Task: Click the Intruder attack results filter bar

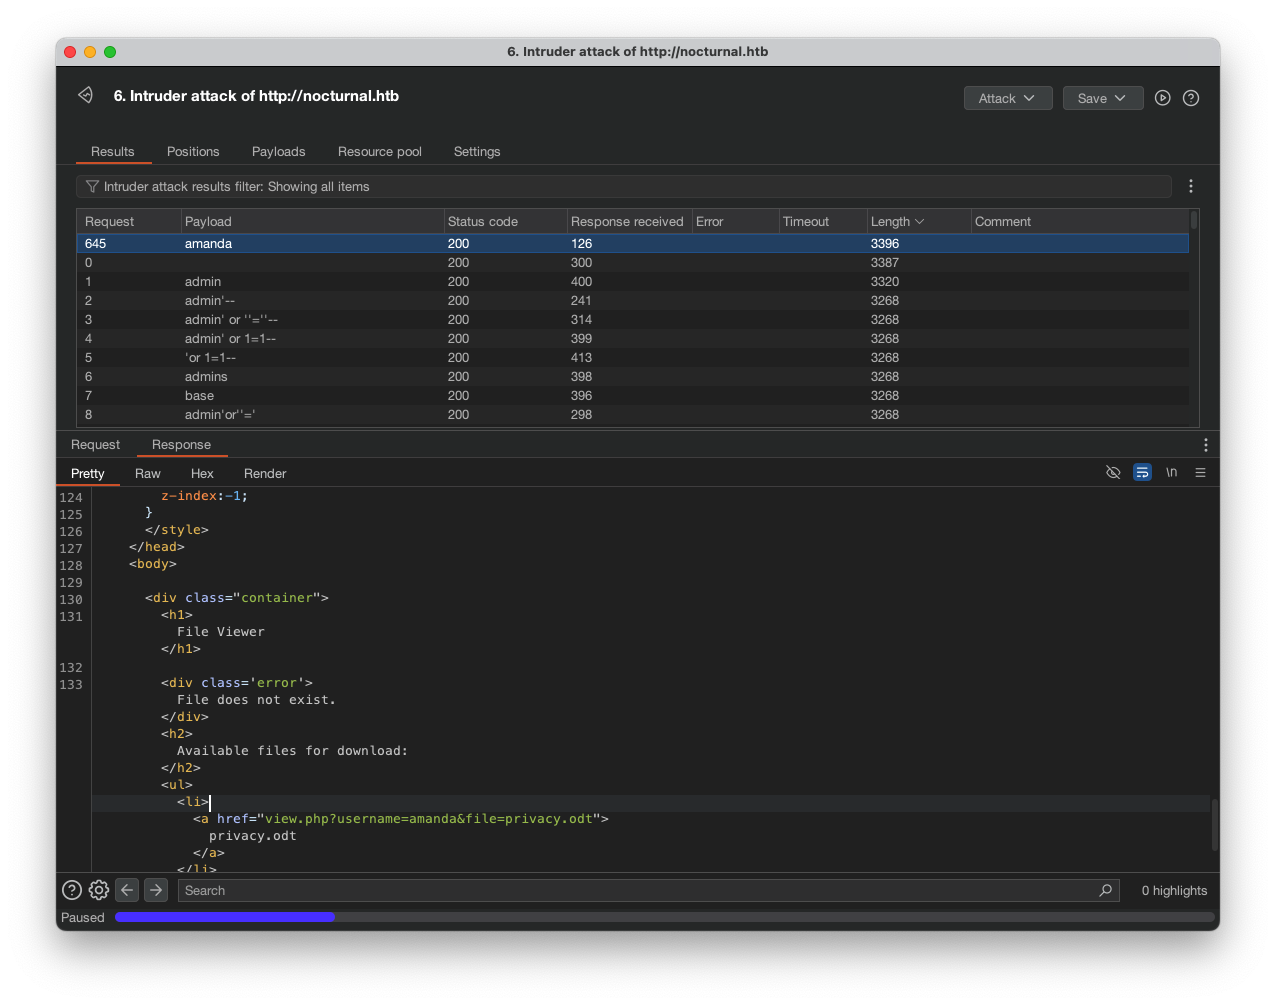Action: coord(624,187)
